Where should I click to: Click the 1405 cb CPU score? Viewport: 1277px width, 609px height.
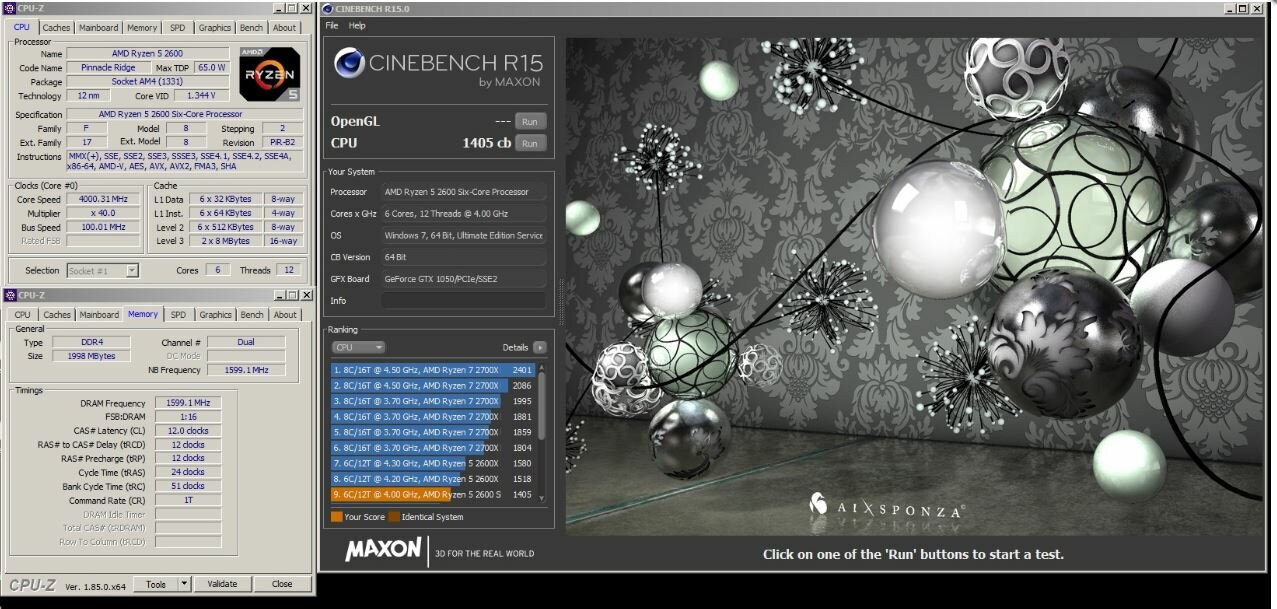(x=487, y=143)
